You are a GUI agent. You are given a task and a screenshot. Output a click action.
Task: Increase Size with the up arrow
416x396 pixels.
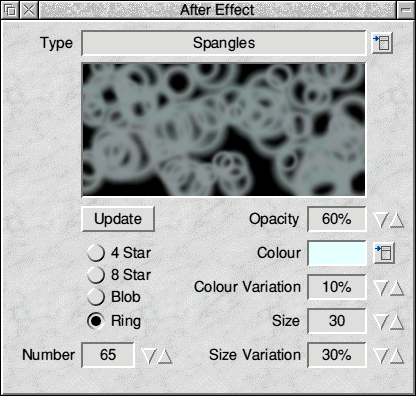[397, 322]
